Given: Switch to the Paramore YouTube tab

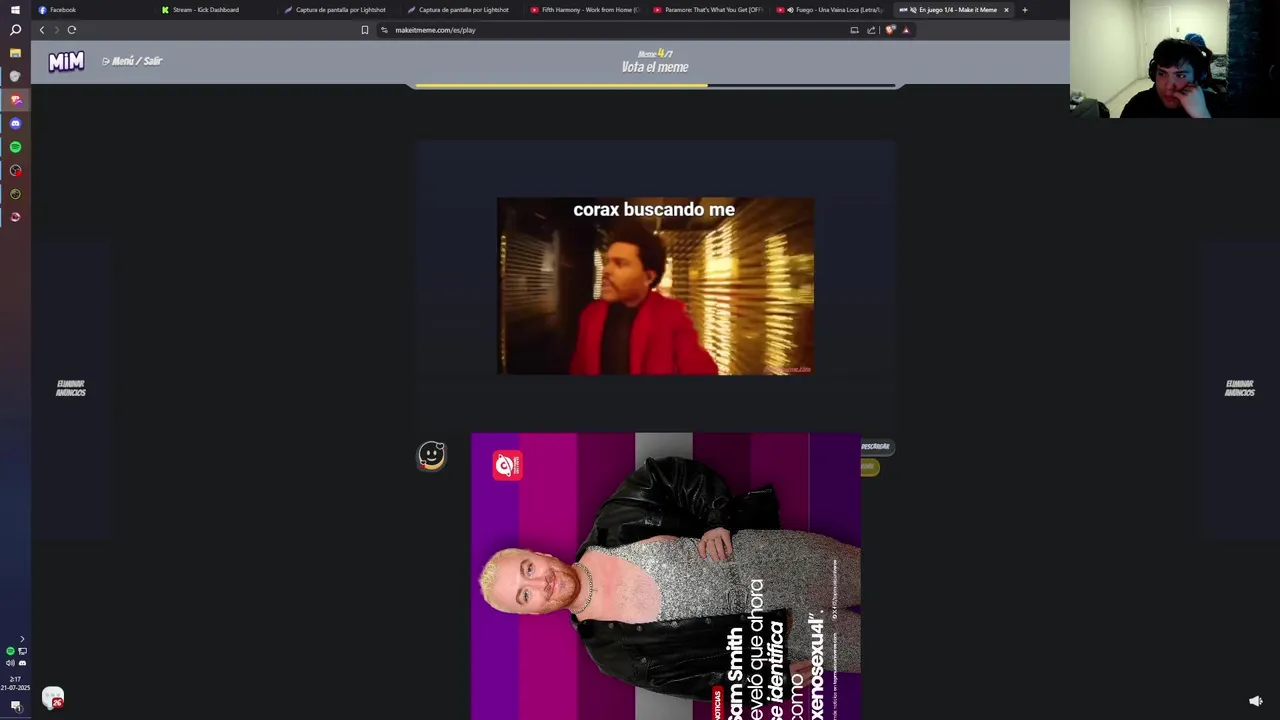Looking at the screenshot, I should click(x=708, y=10).
